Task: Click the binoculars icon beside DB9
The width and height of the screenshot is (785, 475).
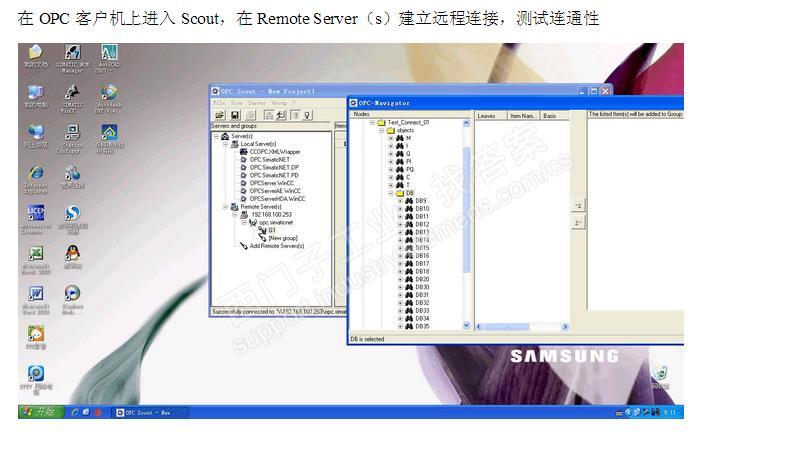Action: 409,201
